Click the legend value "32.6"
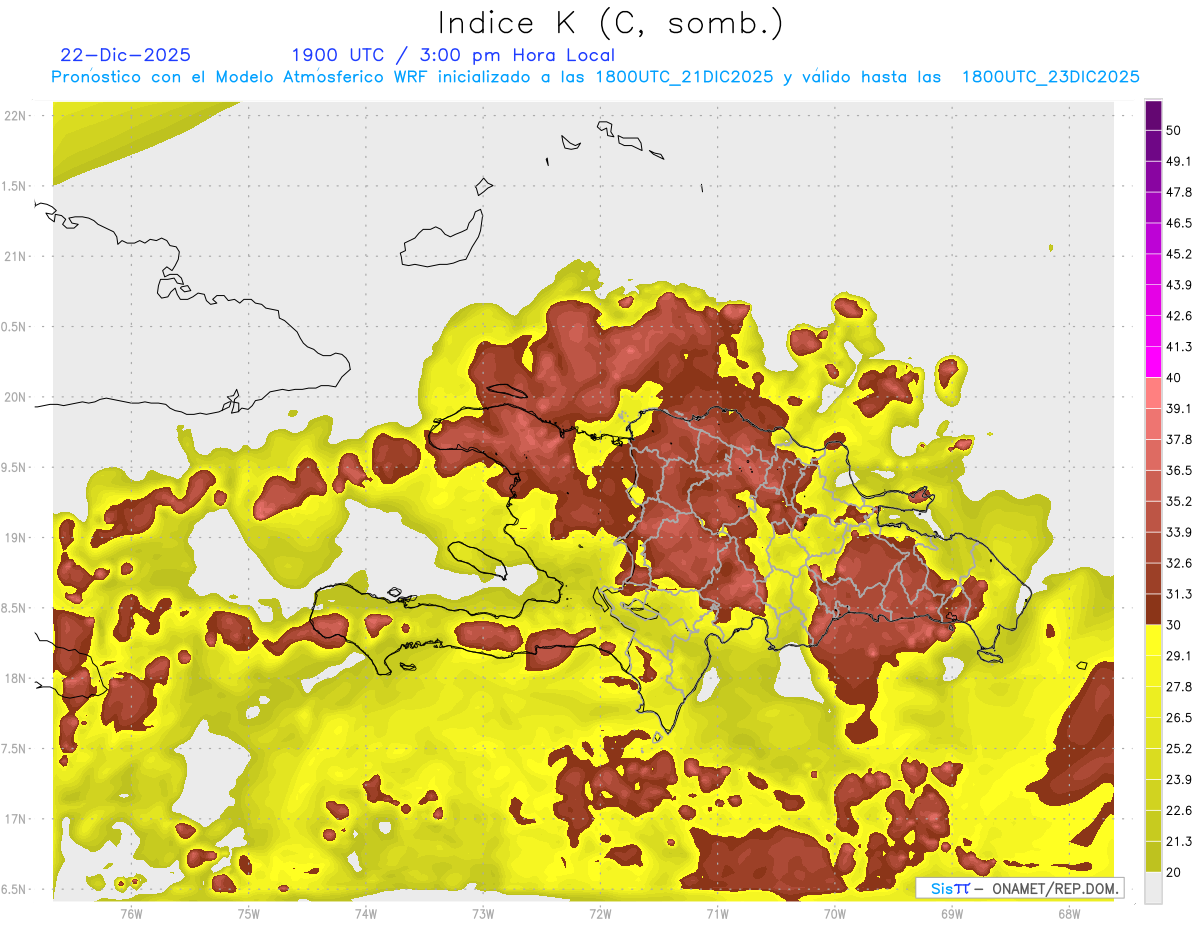This screenshot has width=1200, height=927. click(x=1179, y=563)
